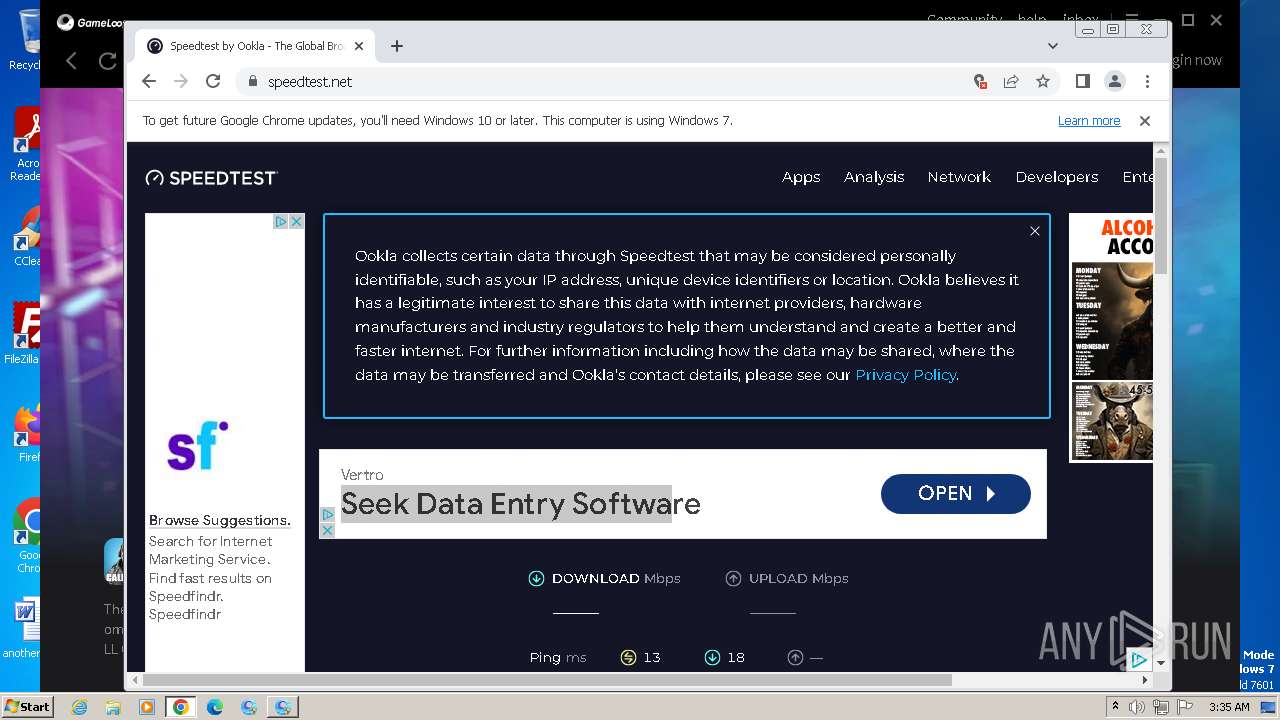Close the Speedtest by Ookla tab

pos(359,46)
